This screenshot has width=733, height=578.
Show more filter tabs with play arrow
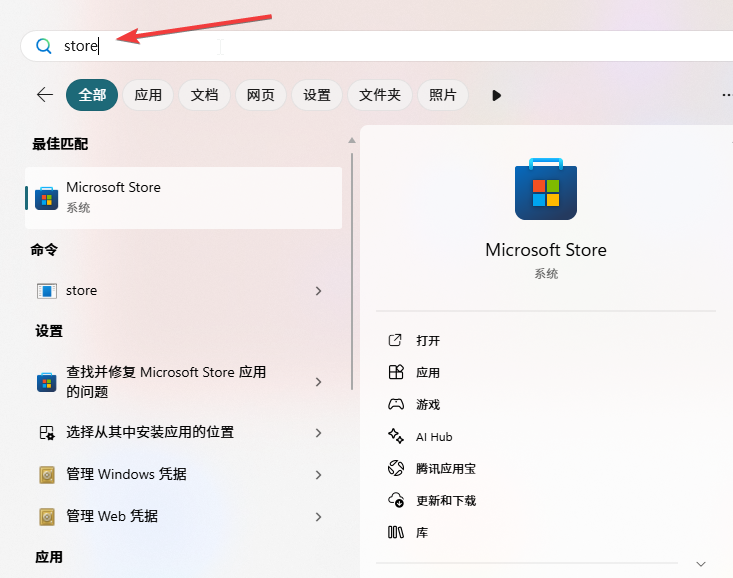496,95
